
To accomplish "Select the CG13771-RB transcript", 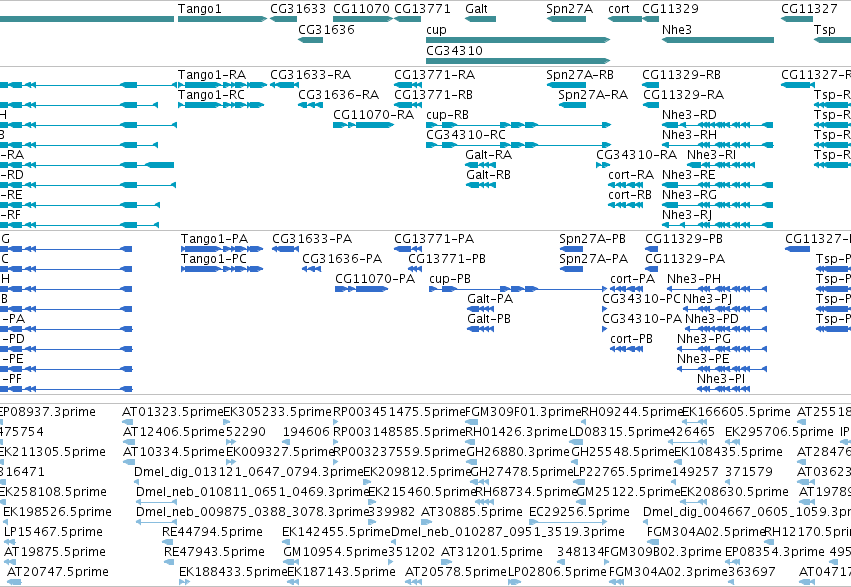I will pyautogui.click(x=408, y=105).
